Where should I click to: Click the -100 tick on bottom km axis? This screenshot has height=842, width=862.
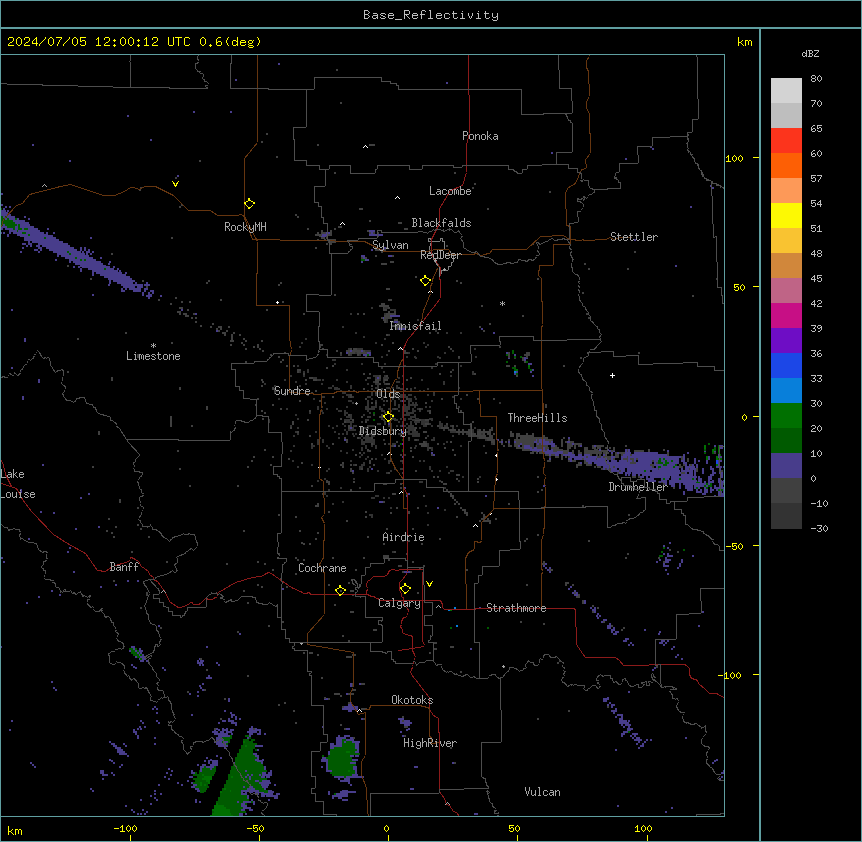125,828
